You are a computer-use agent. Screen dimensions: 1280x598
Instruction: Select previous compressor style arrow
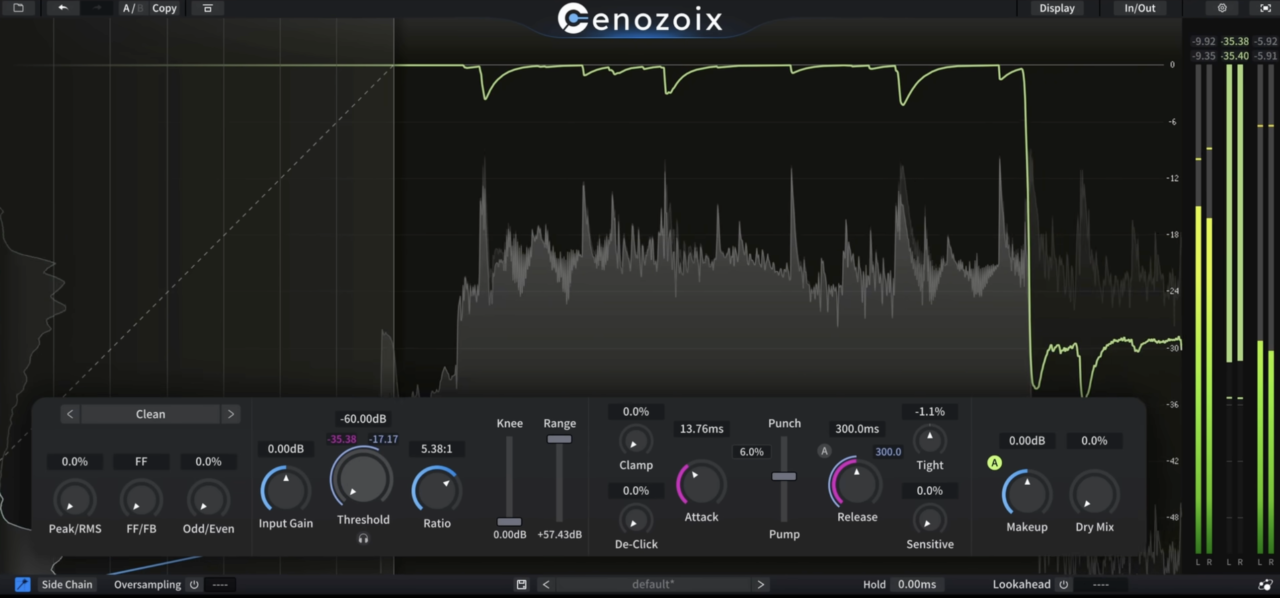pyautogui.click(x=70, y=414)
